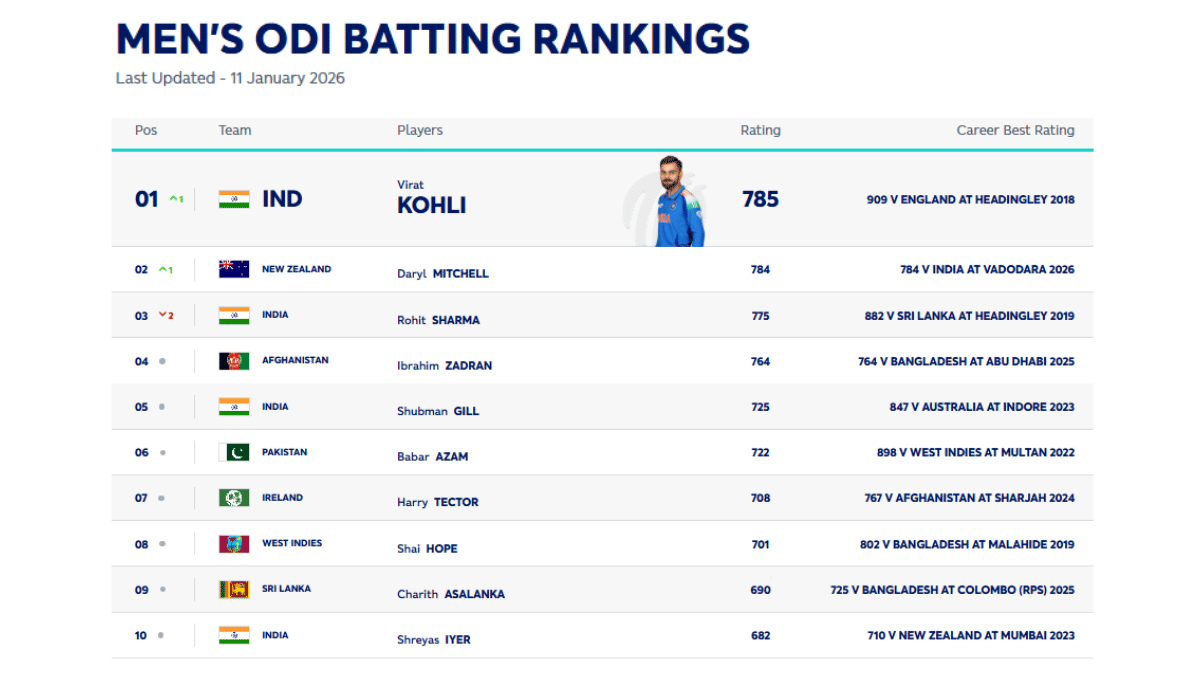The width and height of the screenshot is (1200, 675).
Task: Open Shai Hope's player link
Action: pos(427,548)
